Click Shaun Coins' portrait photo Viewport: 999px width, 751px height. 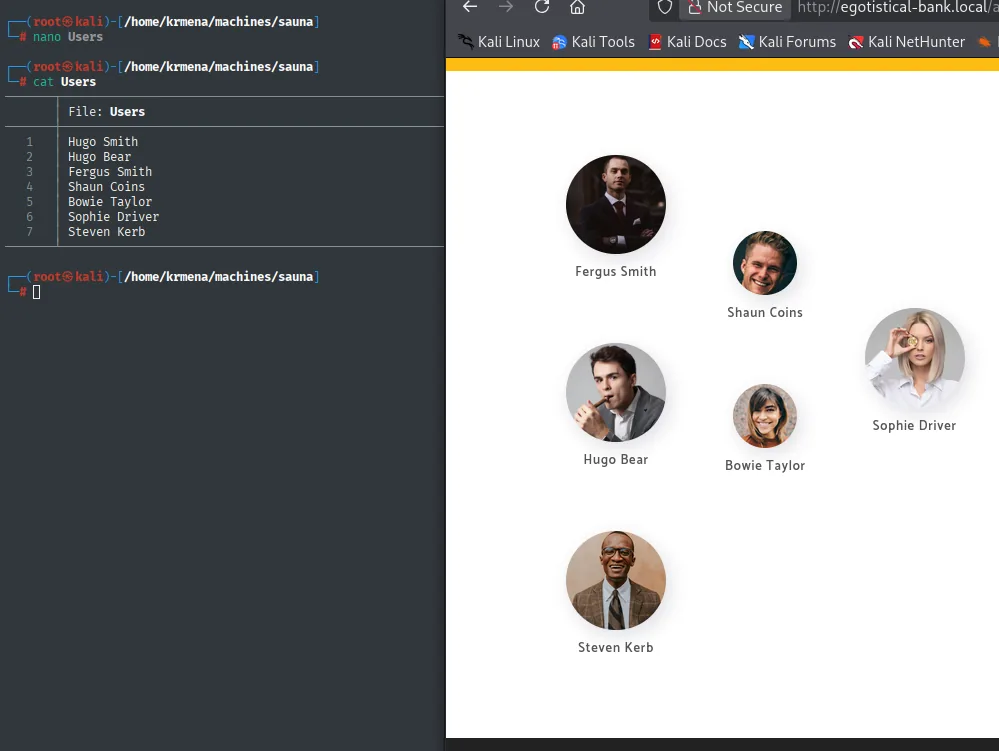click(x=765, y=263)
